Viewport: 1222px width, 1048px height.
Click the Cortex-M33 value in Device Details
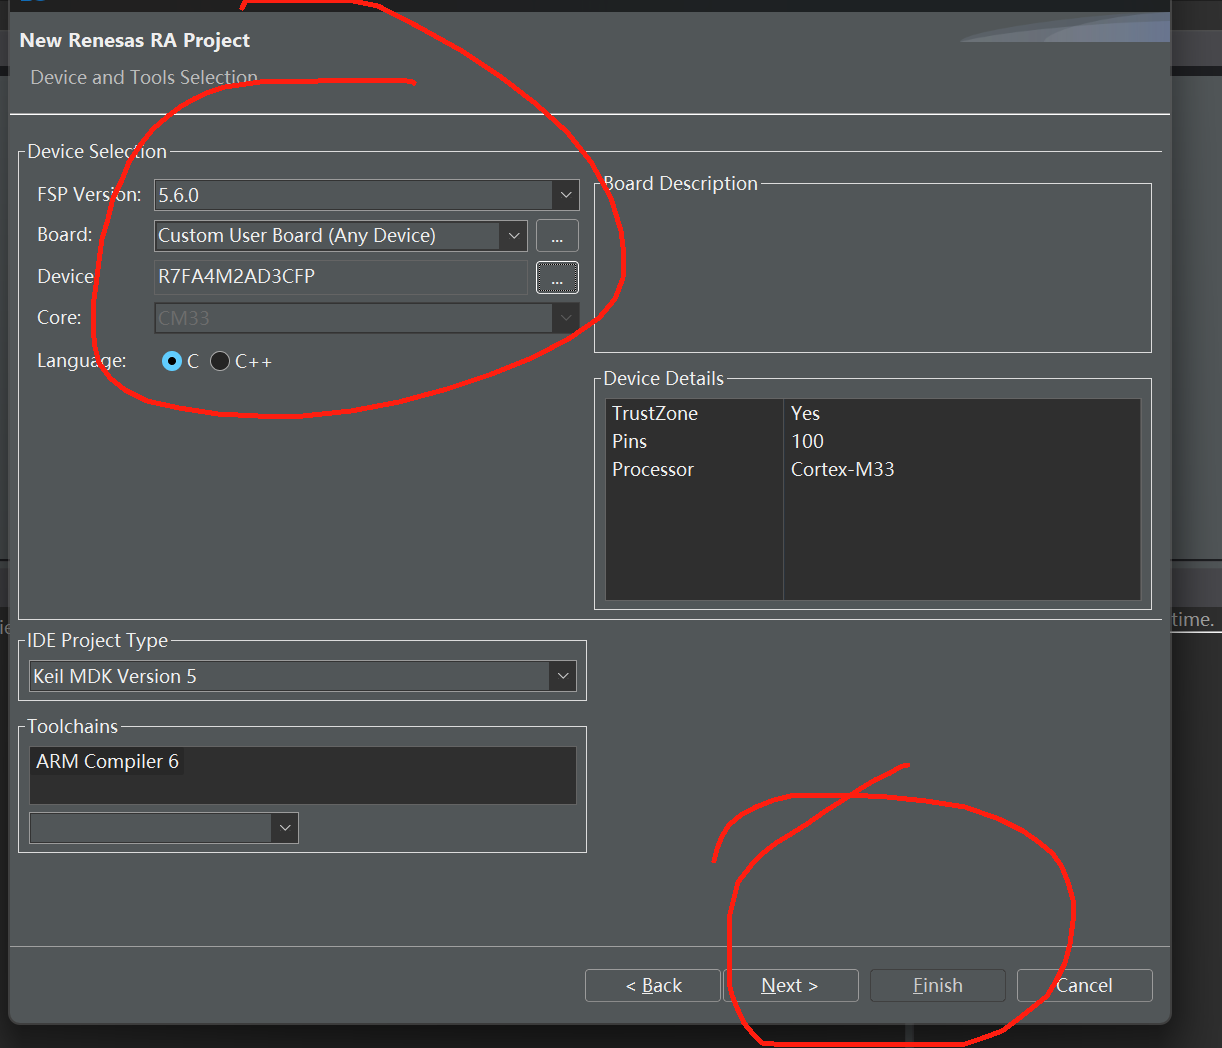coord(843,469)
